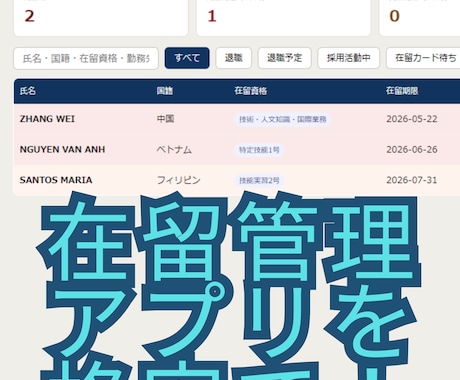Click the expiry date 2026-07-31
This screenshot has height=380, width=460.
pyautogui.click(x=412, y=180)
